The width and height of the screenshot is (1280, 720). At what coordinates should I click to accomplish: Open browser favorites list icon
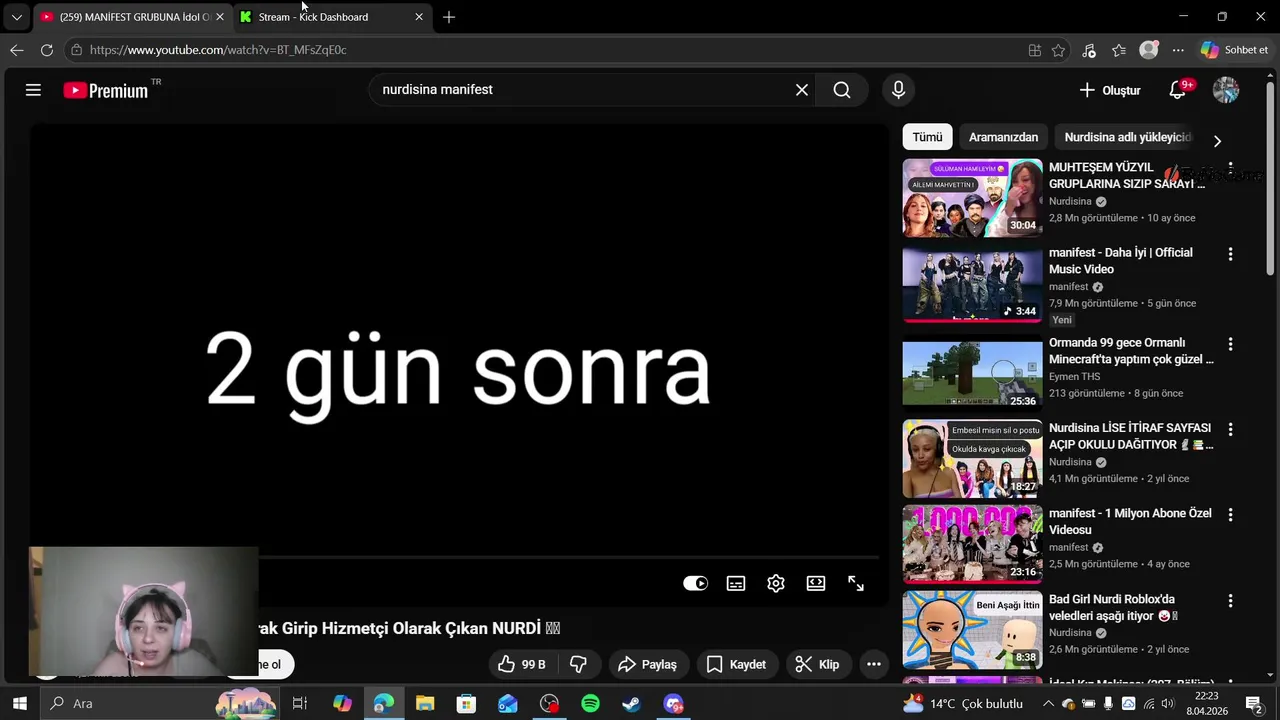click(x=1119, y=50)
